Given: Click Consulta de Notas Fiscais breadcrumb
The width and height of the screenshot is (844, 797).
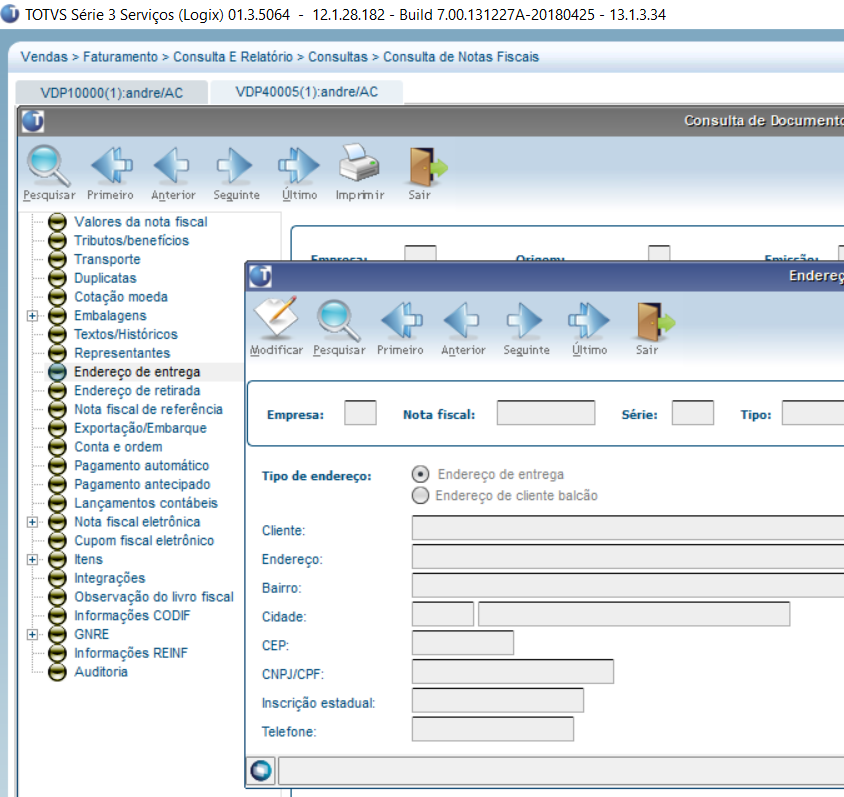Looking at the screenshot, I should click(x=461, y=57).
